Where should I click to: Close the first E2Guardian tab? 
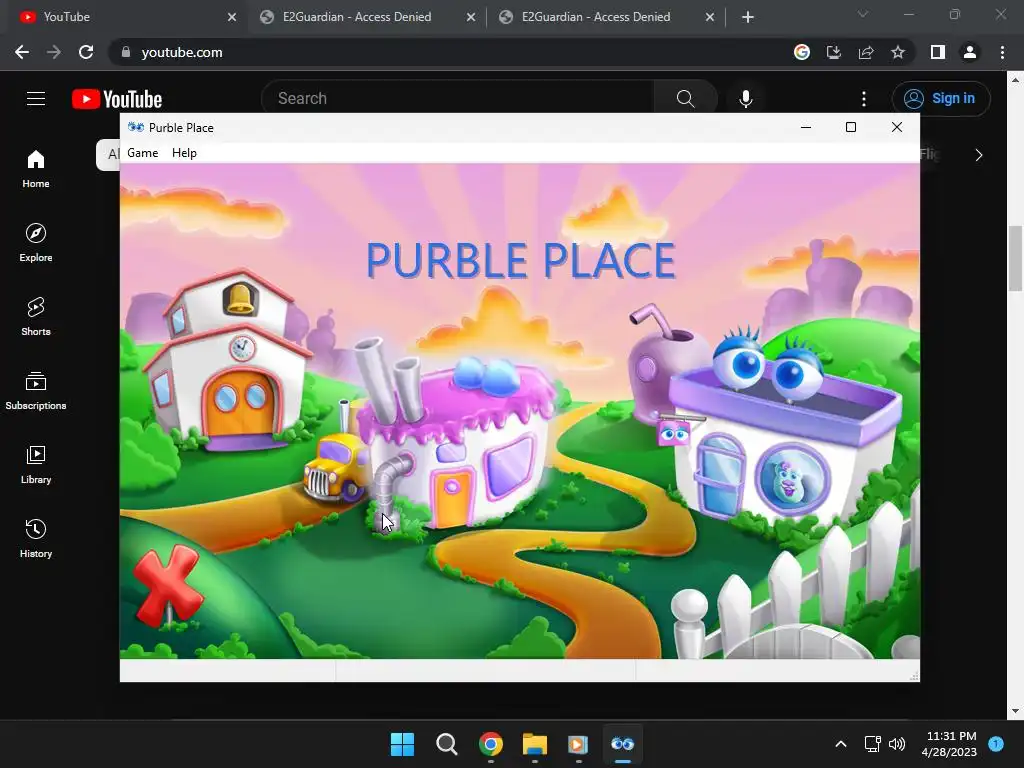471,17
